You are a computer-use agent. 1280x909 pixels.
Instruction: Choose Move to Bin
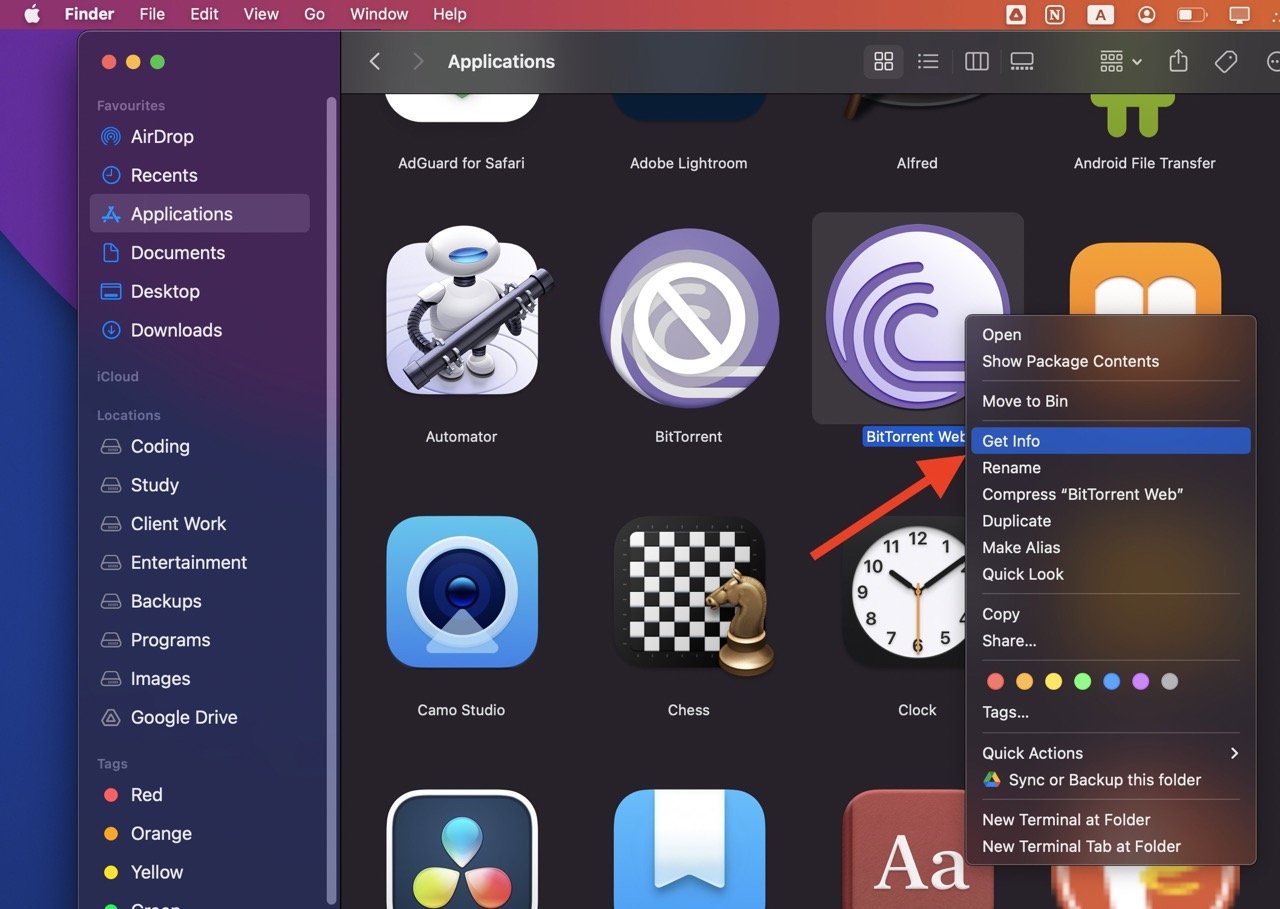tap(1110, 401)
